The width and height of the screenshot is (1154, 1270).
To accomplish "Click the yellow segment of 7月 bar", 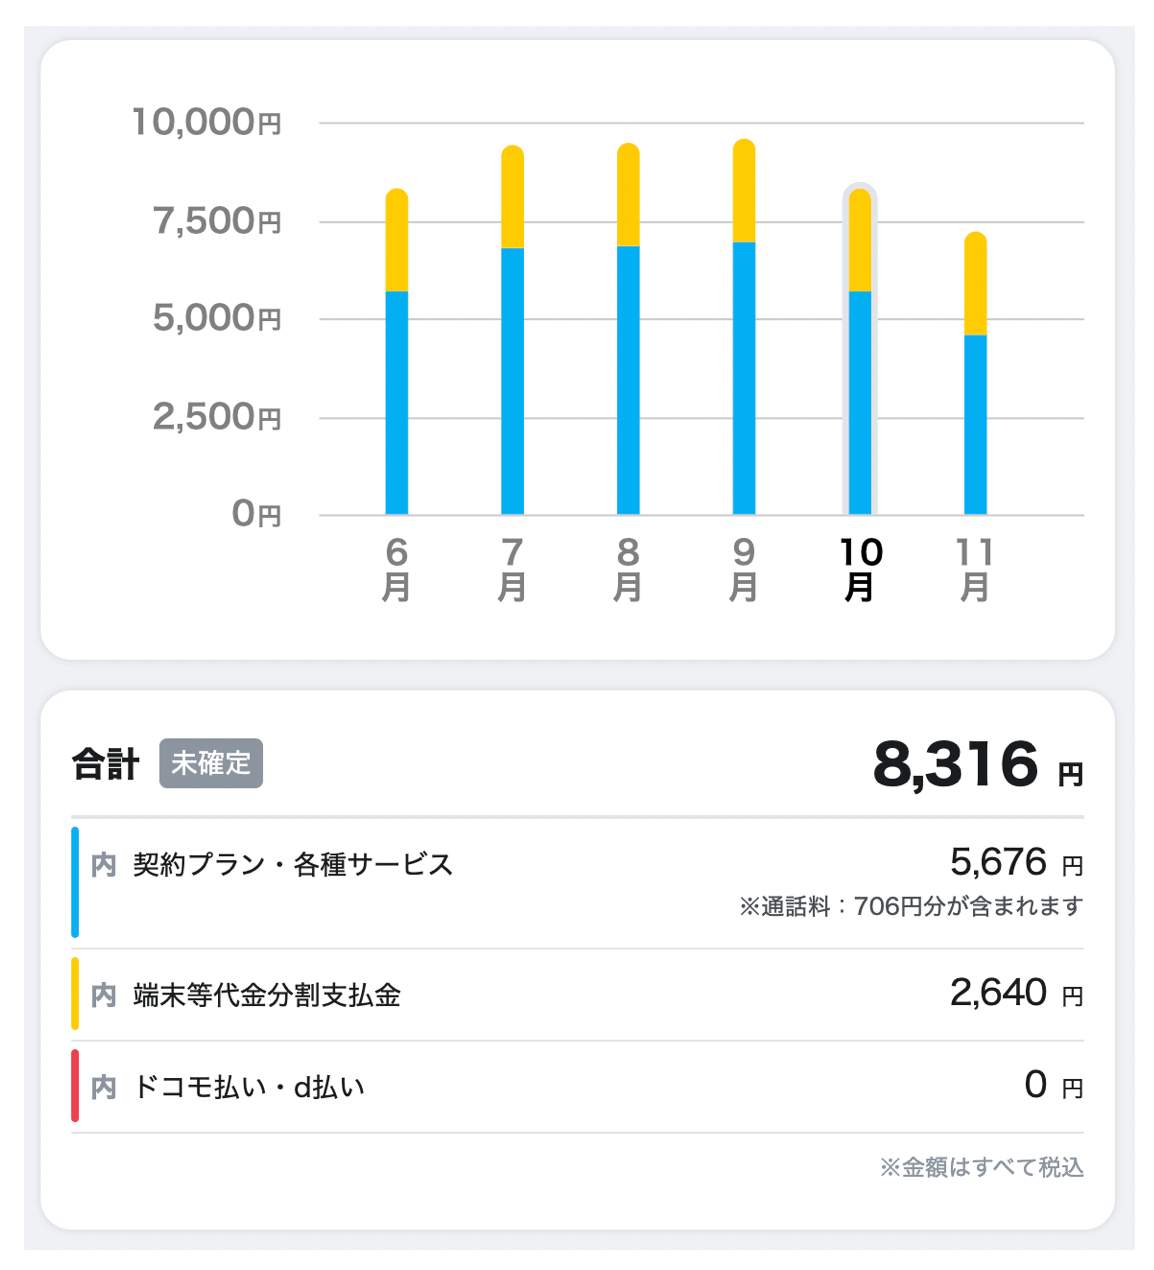I will coord(512,198).
